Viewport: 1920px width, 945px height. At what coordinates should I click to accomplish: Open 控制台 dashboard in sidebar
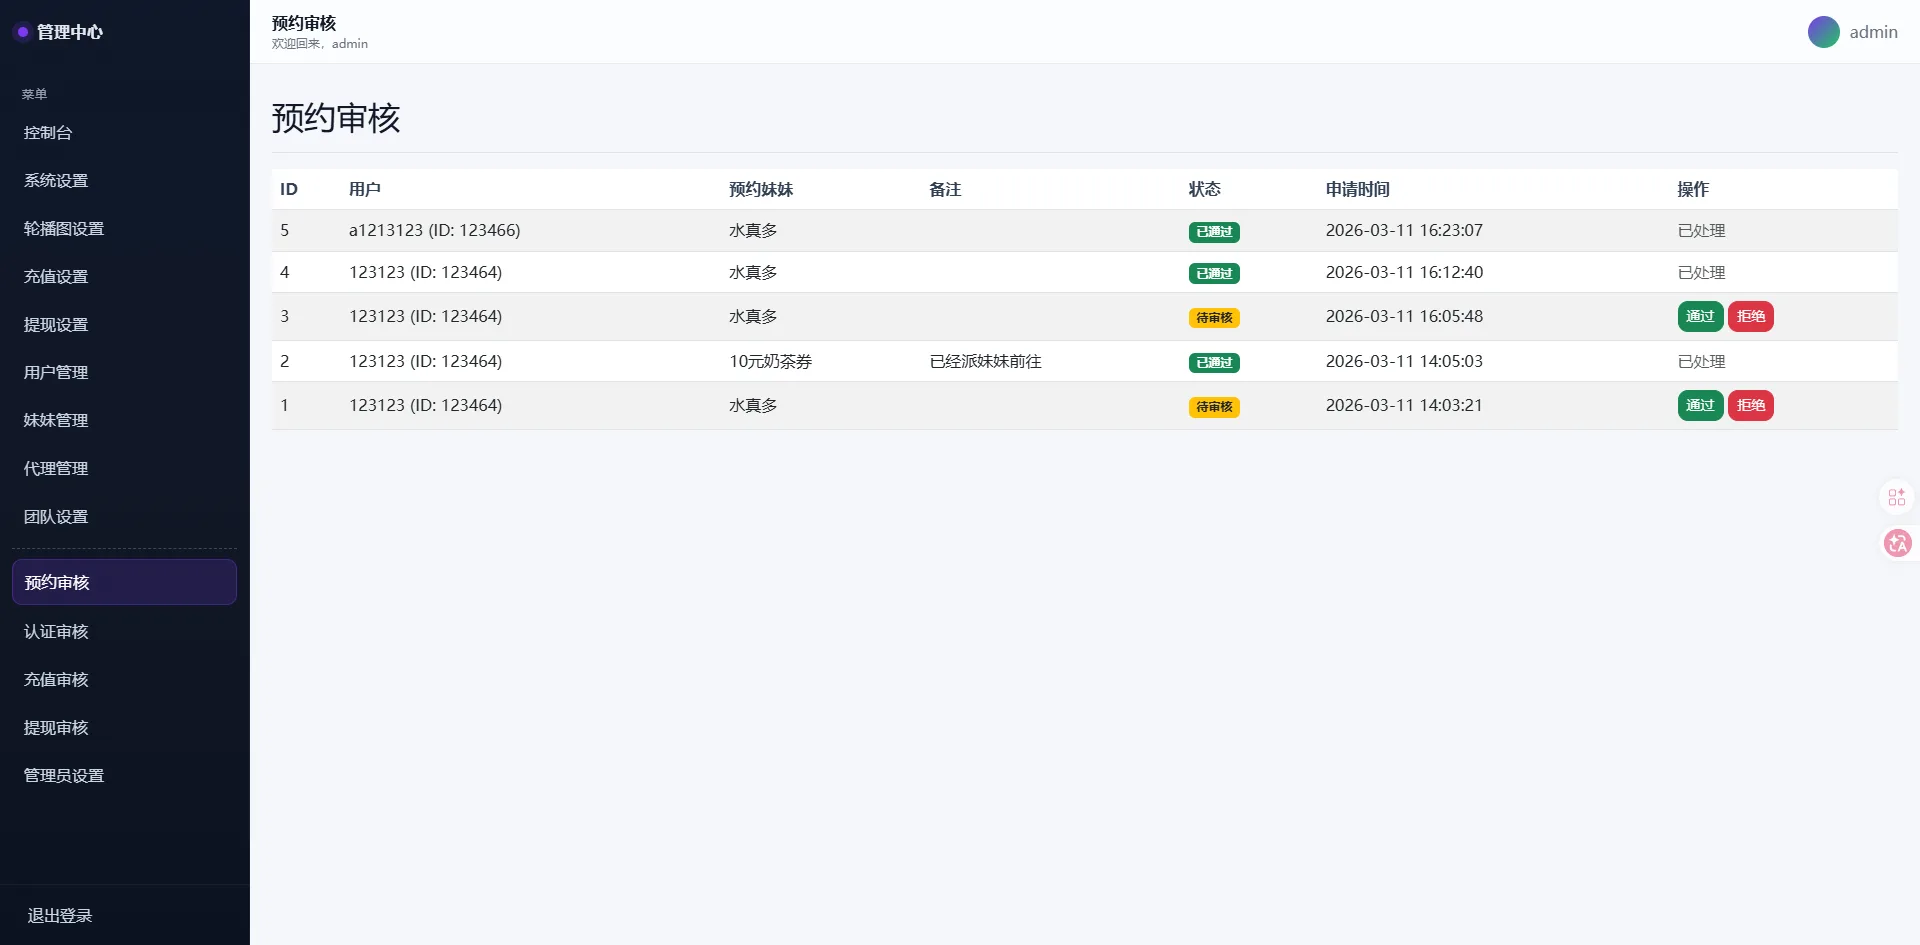click(48, 133)
